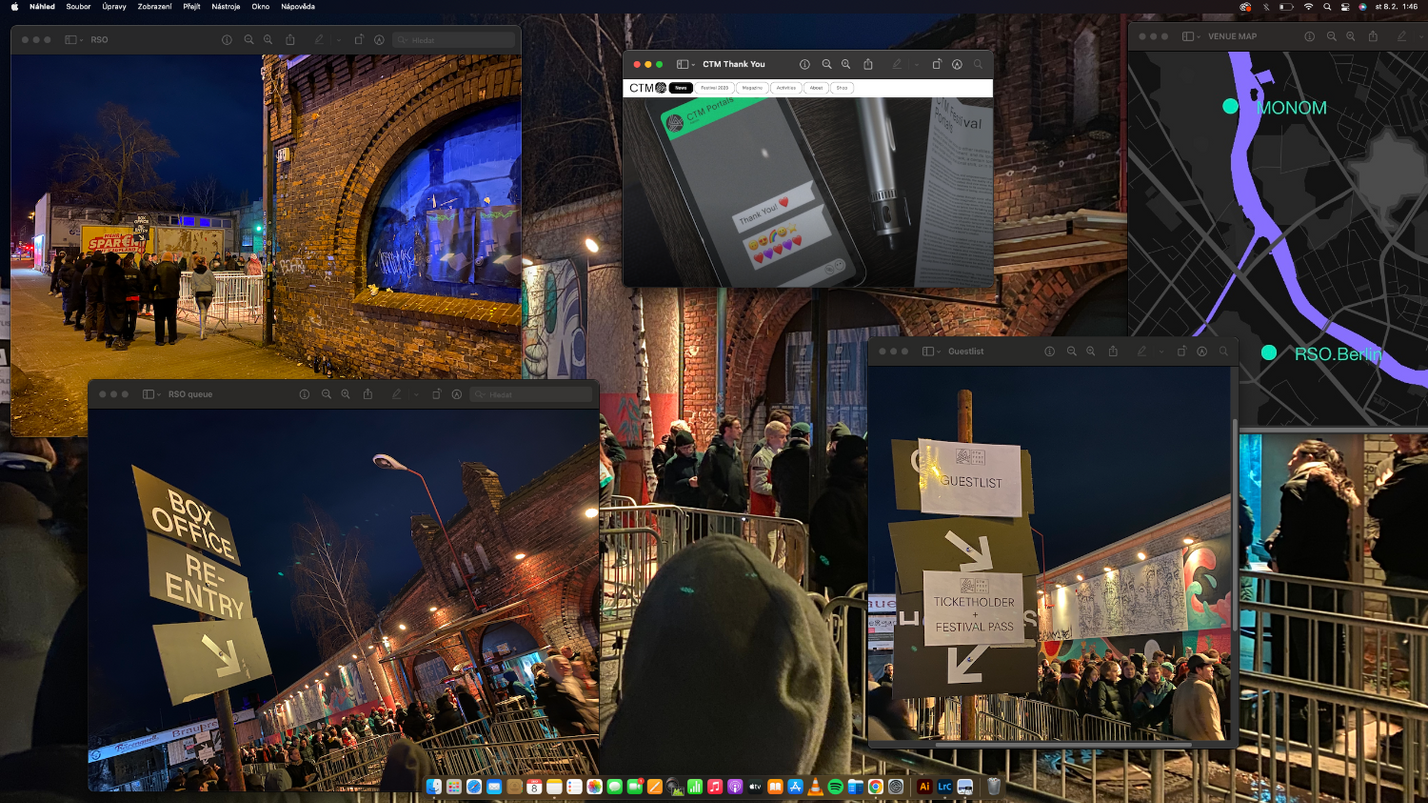Open Google Chrome from the Dock
1428x803 pixels.
(x=875, y=787)
